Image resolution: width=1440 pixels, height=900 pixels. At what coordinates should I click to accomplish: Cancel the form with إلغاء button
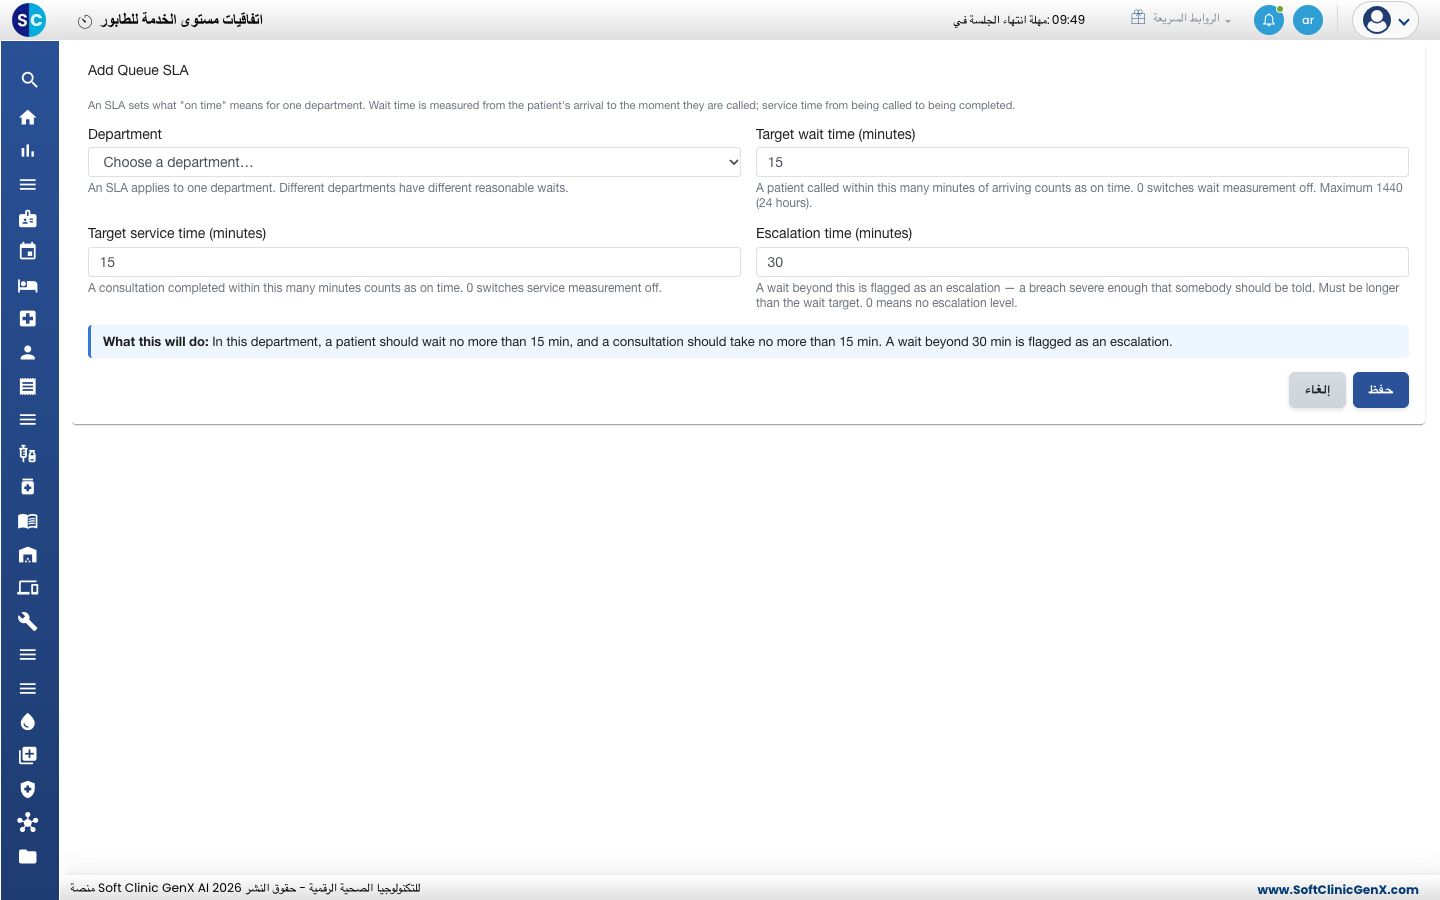1317,390
